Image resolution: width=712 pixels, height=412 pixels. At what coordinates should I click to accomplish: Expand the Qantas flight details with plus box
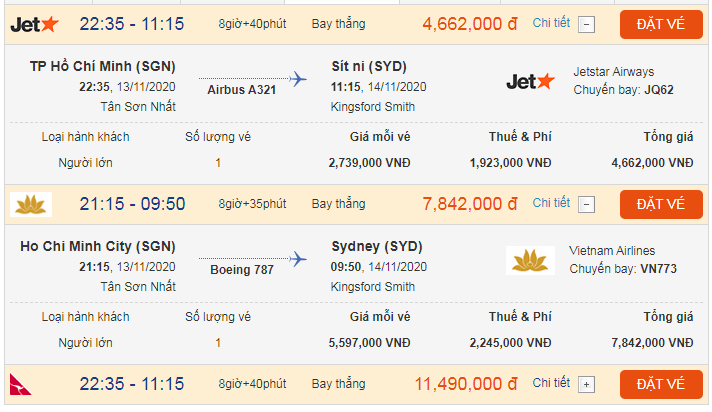tap(587, 384)
